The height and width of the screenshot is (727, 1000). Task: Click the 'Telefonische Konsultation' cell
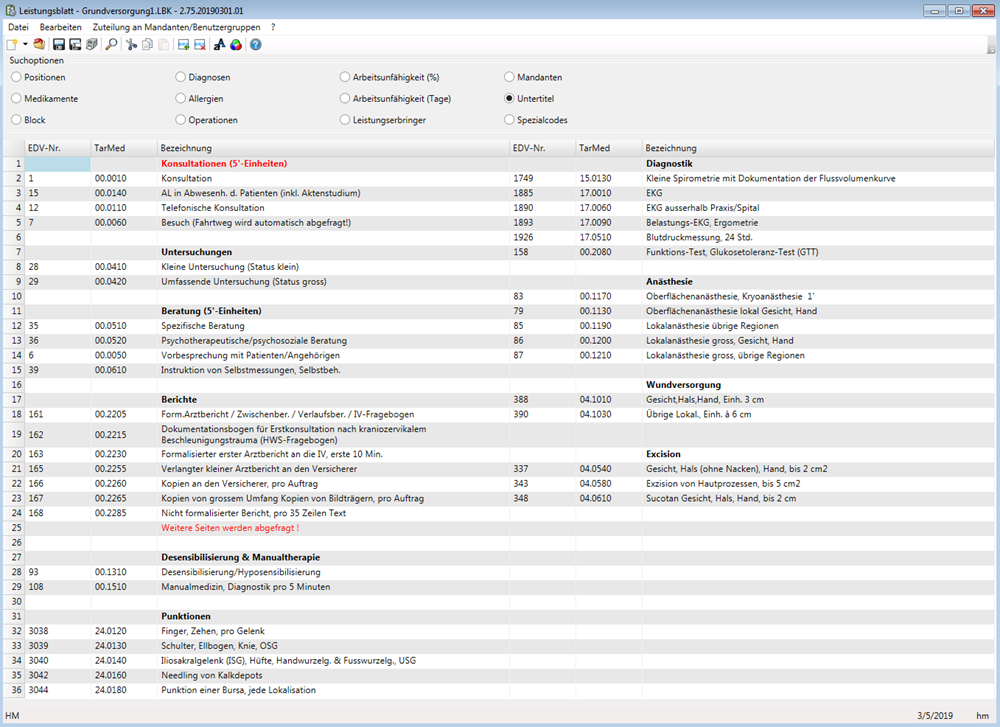[333, 208]
